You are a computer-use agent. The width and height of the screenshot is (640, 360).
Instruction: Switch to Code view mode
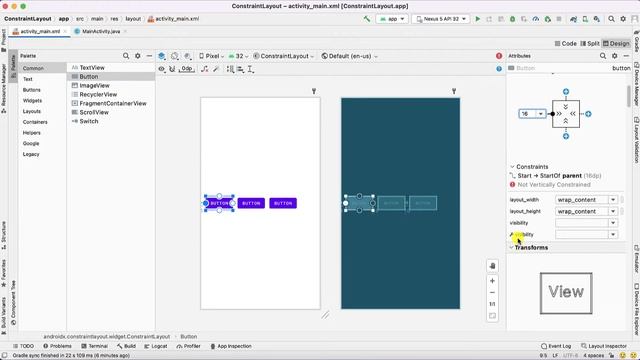click(x=565, y=43)
